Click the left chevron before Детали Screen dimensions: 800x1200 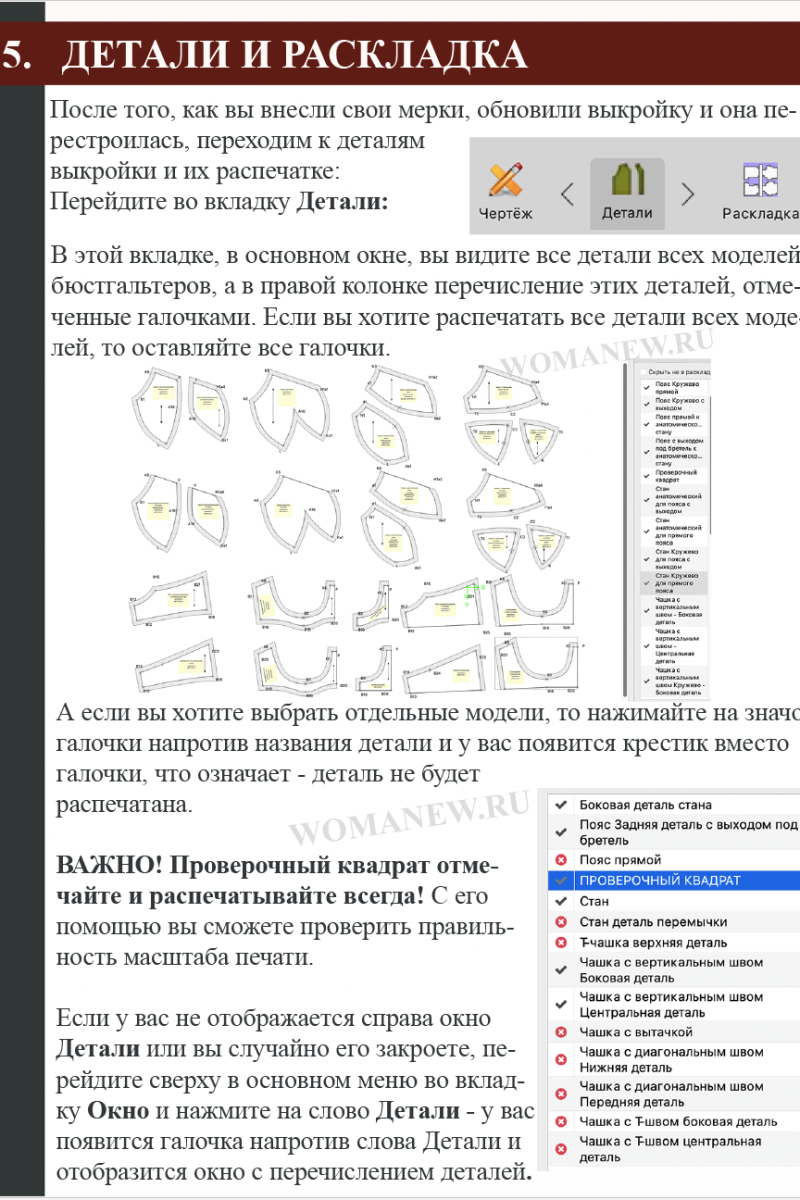(567, 192)
